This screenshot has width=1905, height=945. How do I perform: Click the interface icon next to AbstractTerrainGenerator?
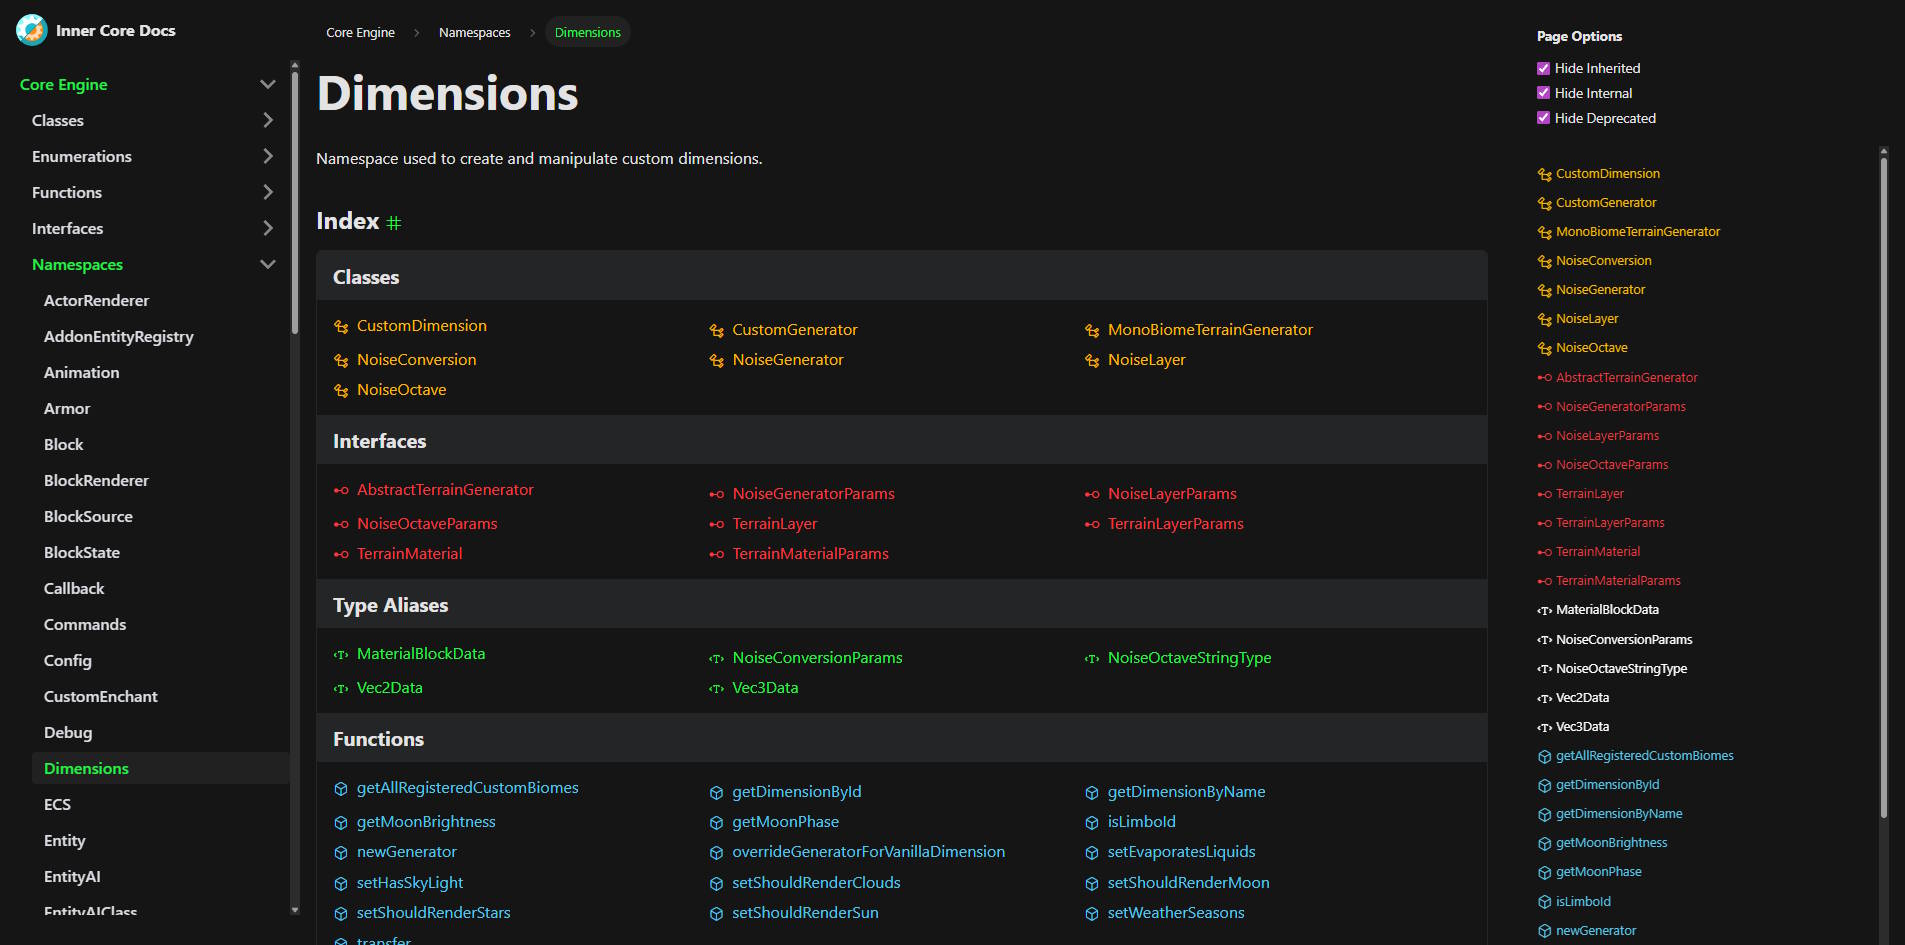[341, 491]
